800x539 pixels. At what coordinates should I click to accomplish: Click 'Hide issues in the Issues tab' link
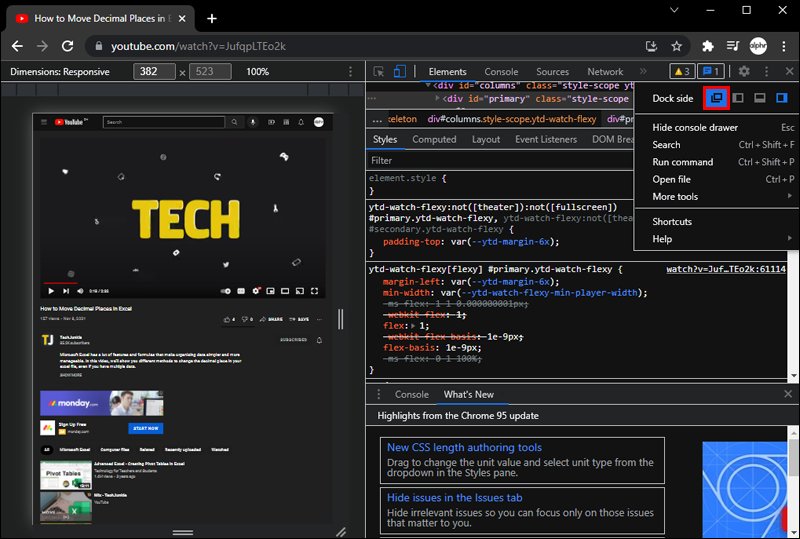[x=454, y=498]
